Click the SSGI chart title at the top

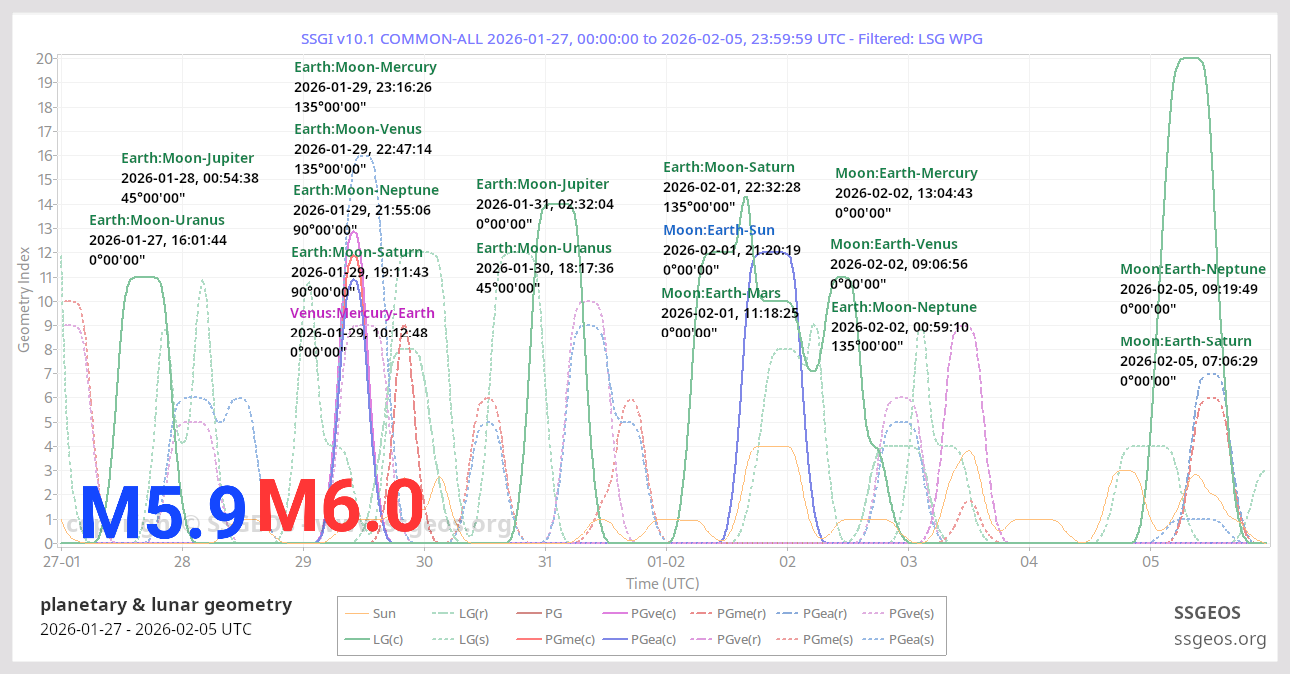click(x=644, y=38)
